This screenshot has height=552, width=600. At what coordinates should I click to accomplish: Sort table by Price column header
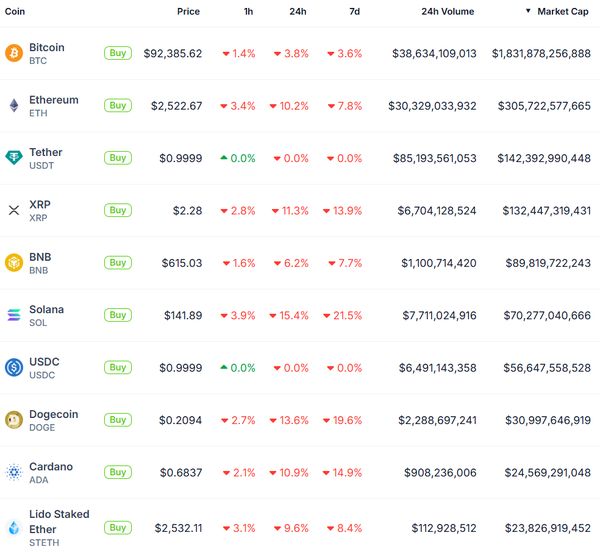(188, 11)
